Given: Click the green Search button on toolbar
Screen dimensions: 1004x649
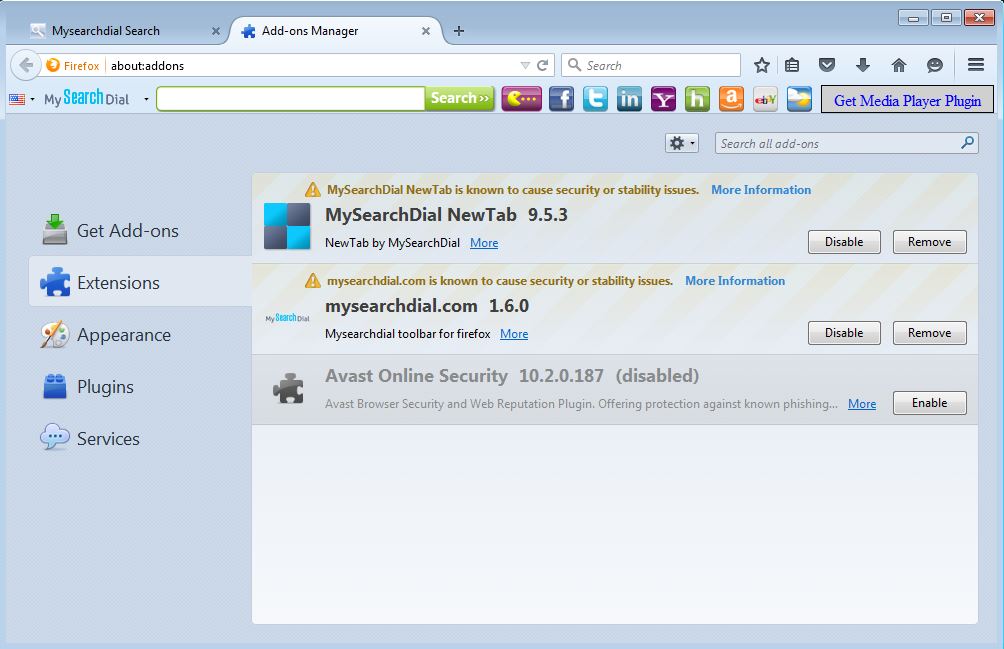Looking at the screenshot, I should pos(459,99).
